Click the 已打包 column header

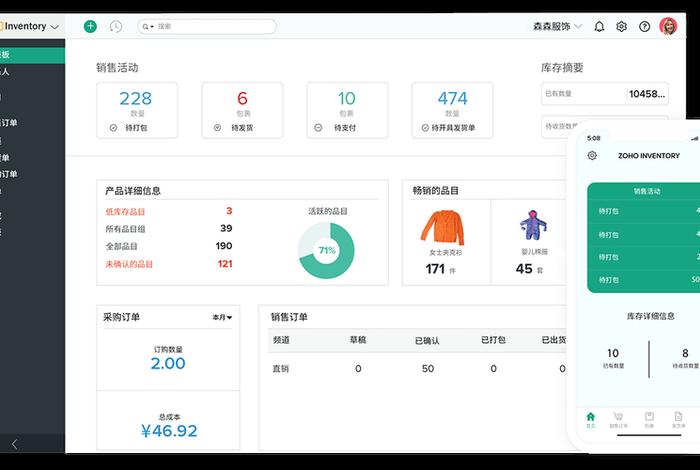point(493,340)
